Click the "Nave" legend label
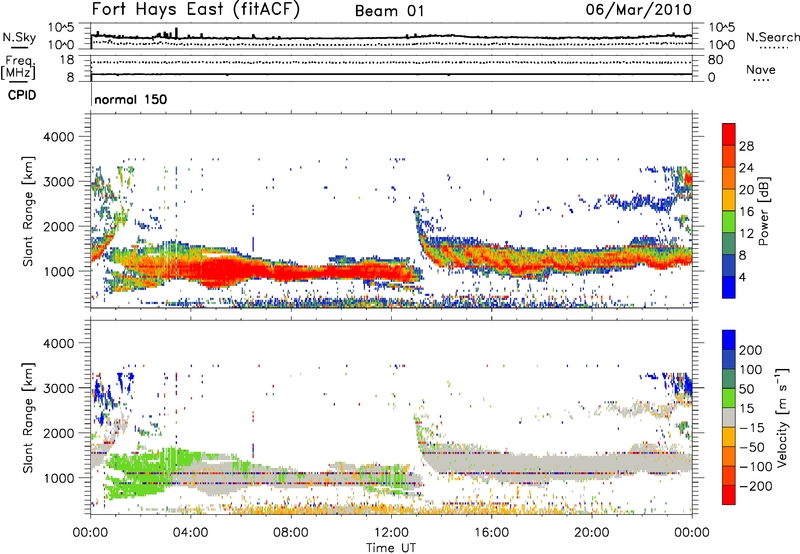This screenshot has width=800, height=554. click(x=760, y=69)
